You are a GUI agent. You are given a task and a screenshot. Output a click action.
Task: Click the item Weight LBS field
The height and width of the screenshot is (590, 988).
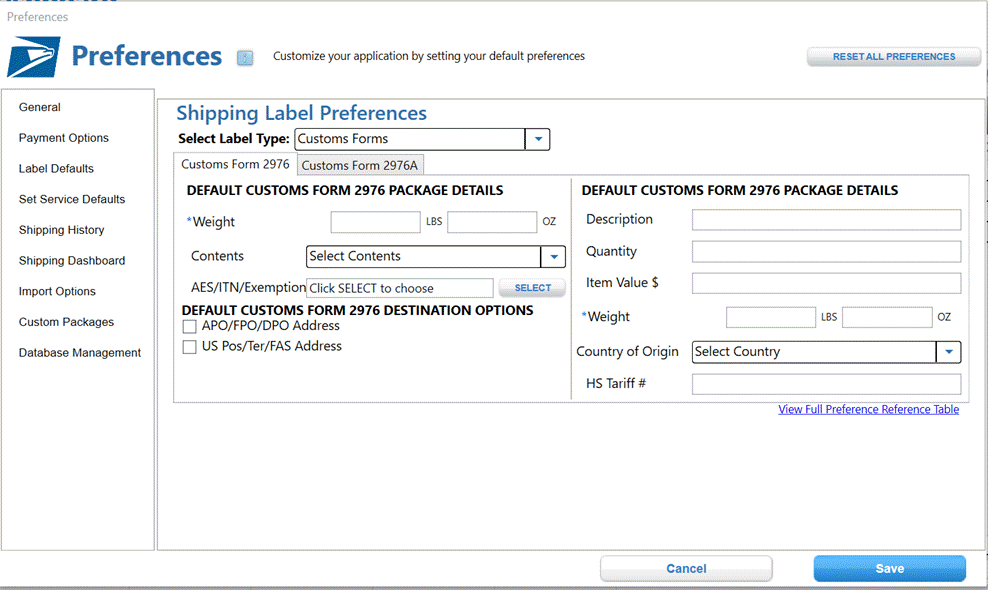[x=771, y=317]
